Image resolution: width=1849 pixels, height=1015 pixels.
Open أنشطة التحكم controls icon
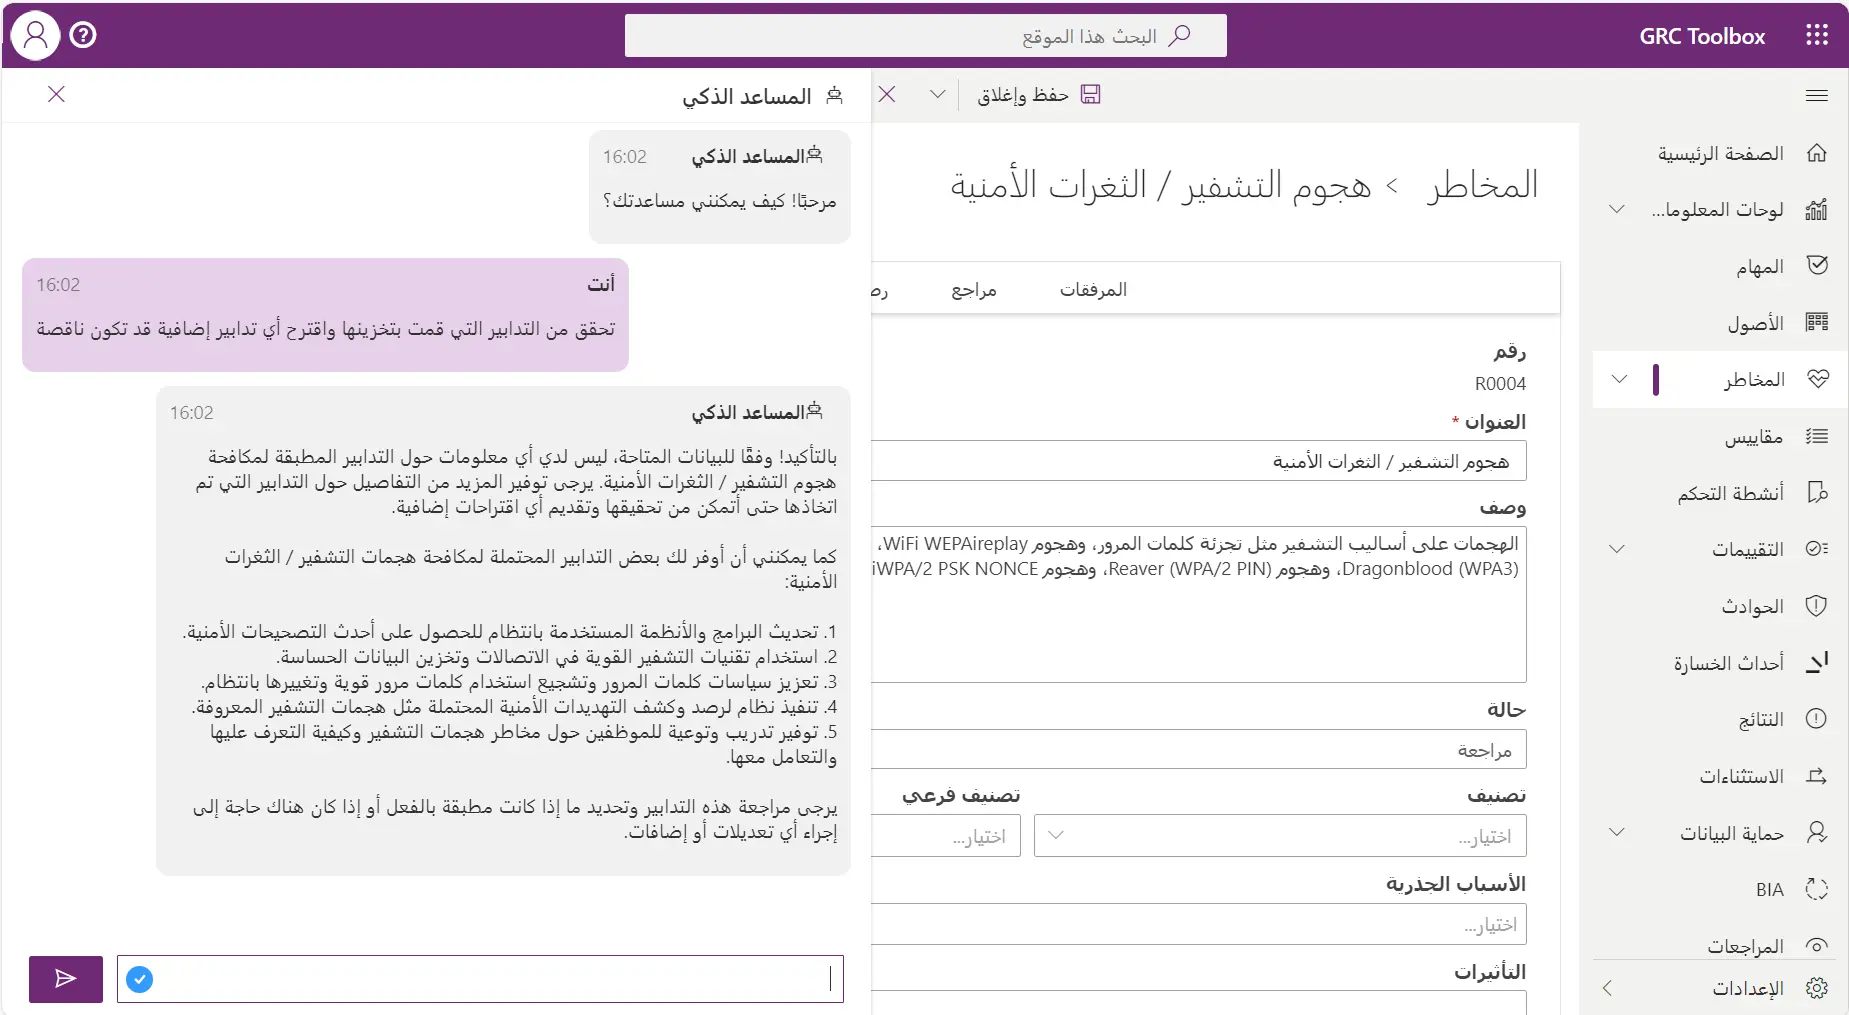(x=1817, y=493)
